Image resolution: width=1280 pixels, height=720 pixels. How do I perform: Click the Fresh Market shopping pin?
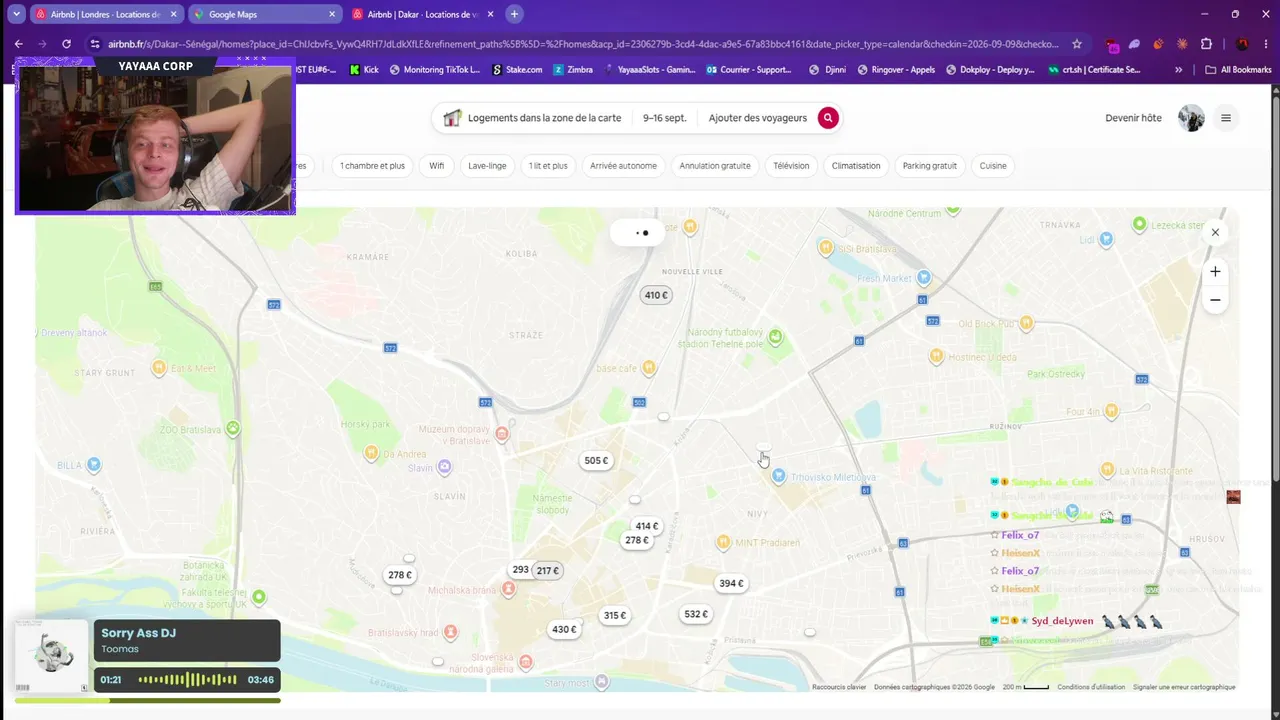[x=924, y=277]
